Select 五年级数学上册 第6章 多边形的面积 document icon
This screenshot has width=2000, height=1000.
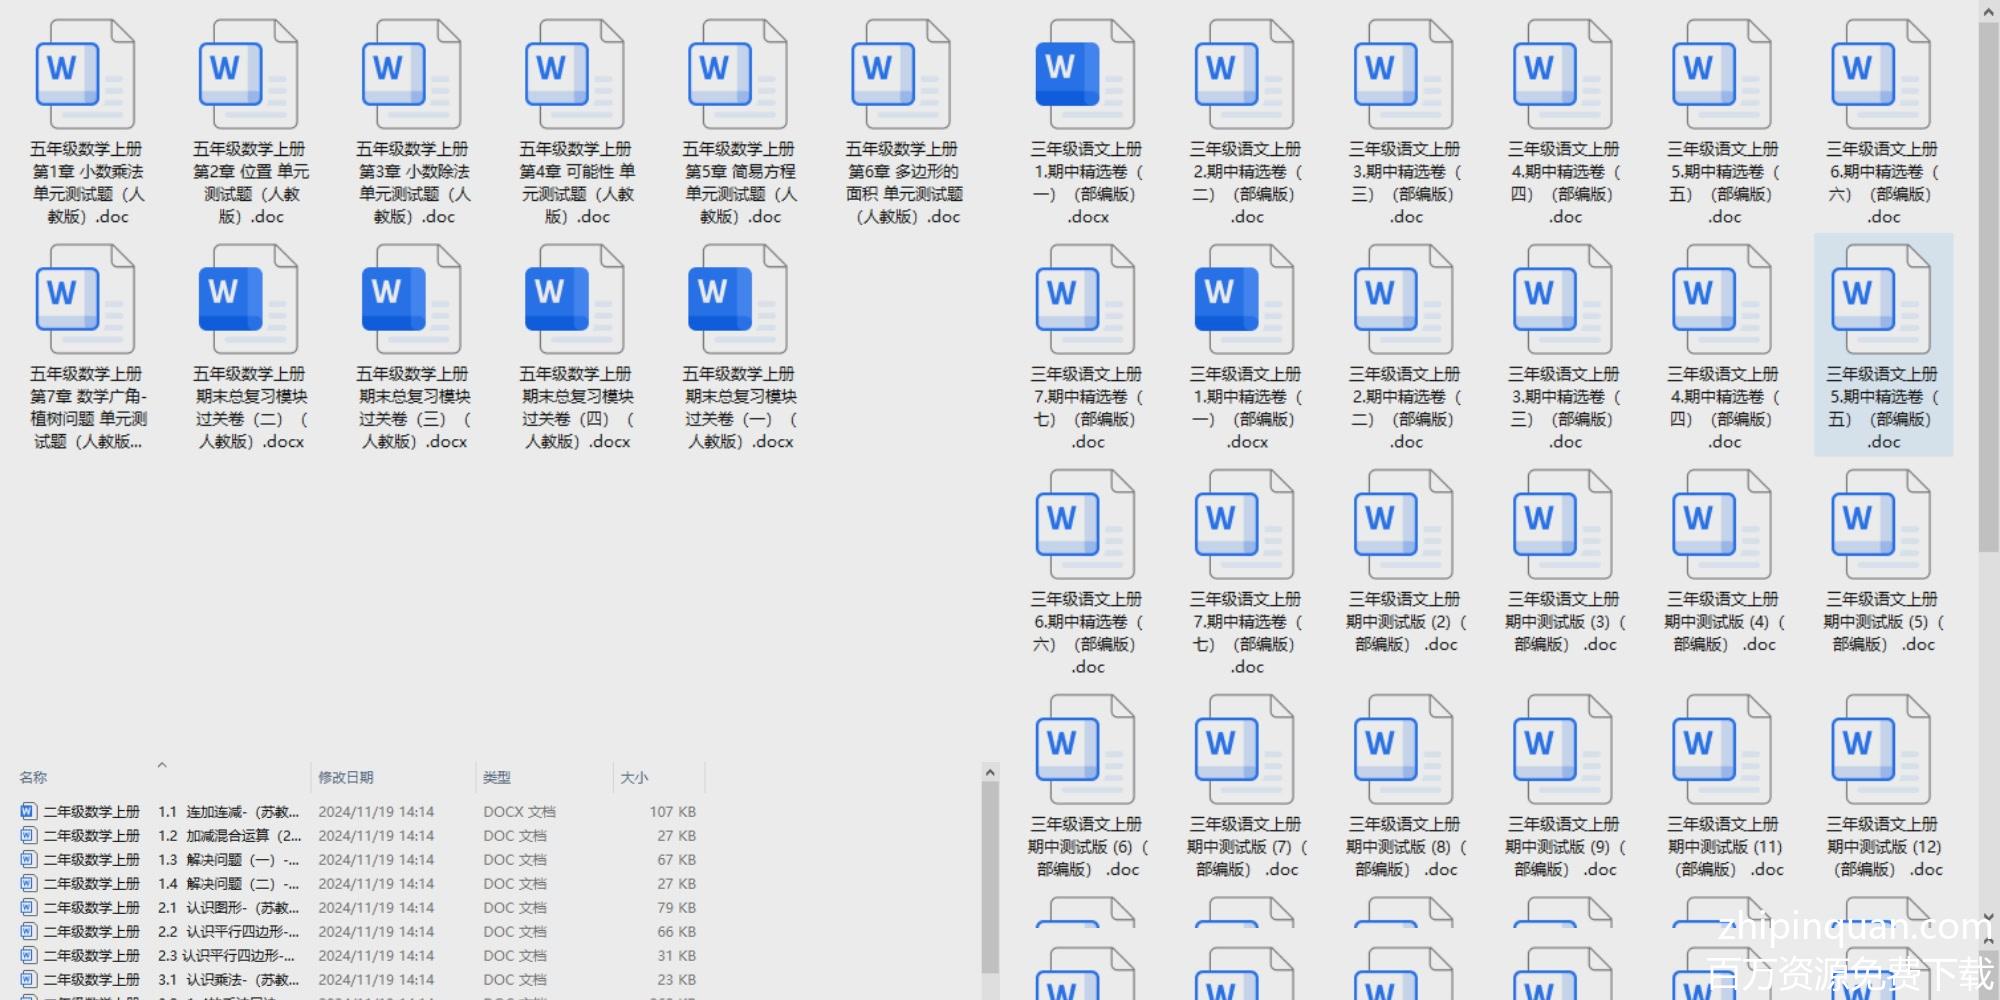(x=901, y=77)
